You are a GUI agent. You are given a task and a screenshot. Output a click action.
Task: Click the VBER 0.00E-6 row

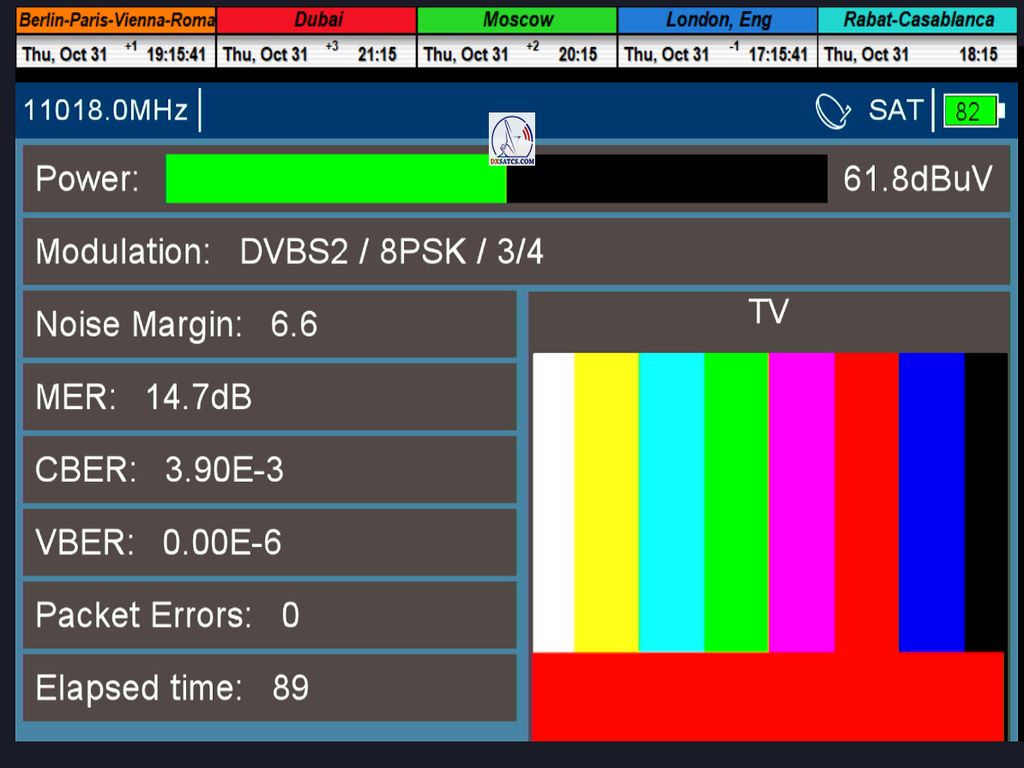click(269, 543)
